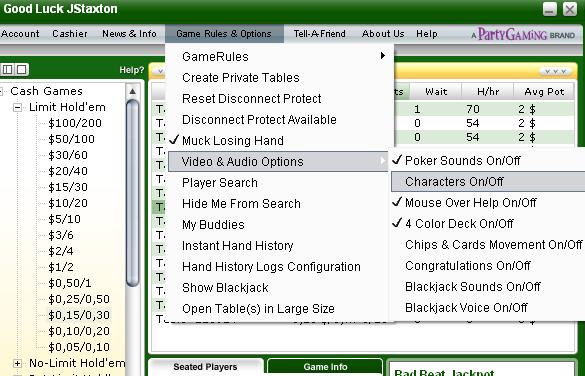Sort table list by Avg Pot column
The image size is (585, 376).
click(x=544, y=91)
